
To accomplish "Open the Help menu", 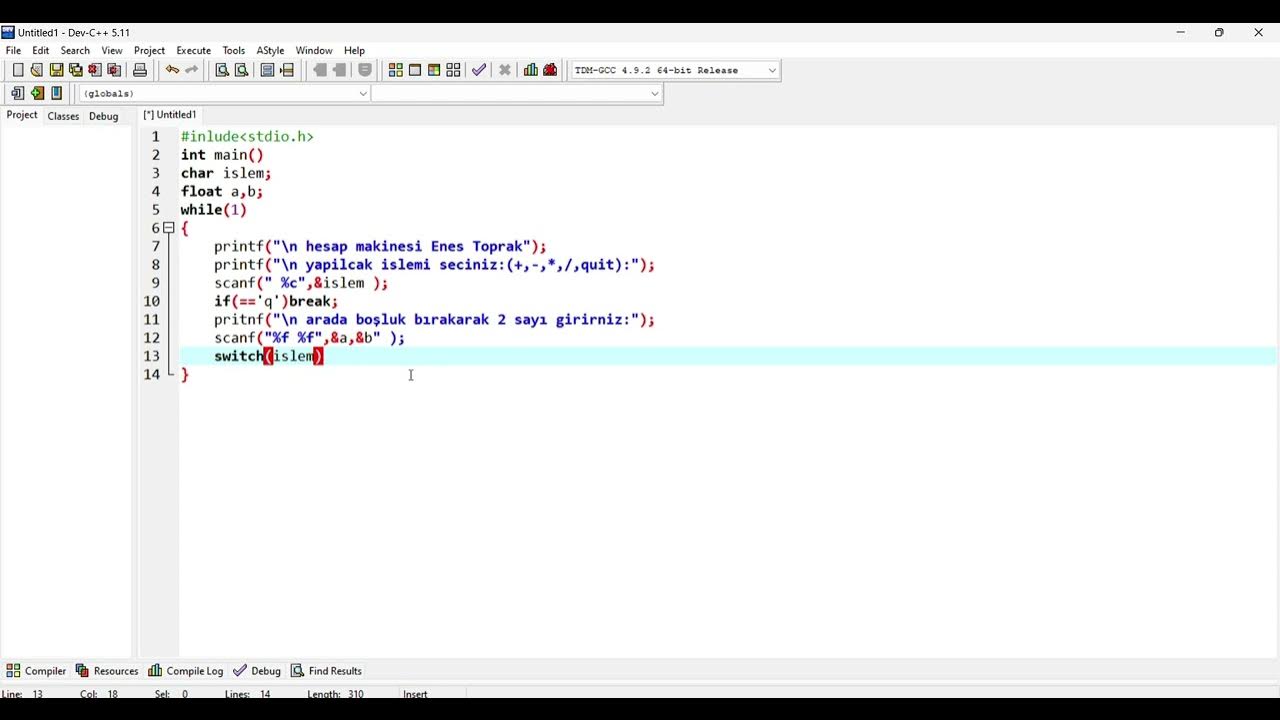I will (355, 50).
